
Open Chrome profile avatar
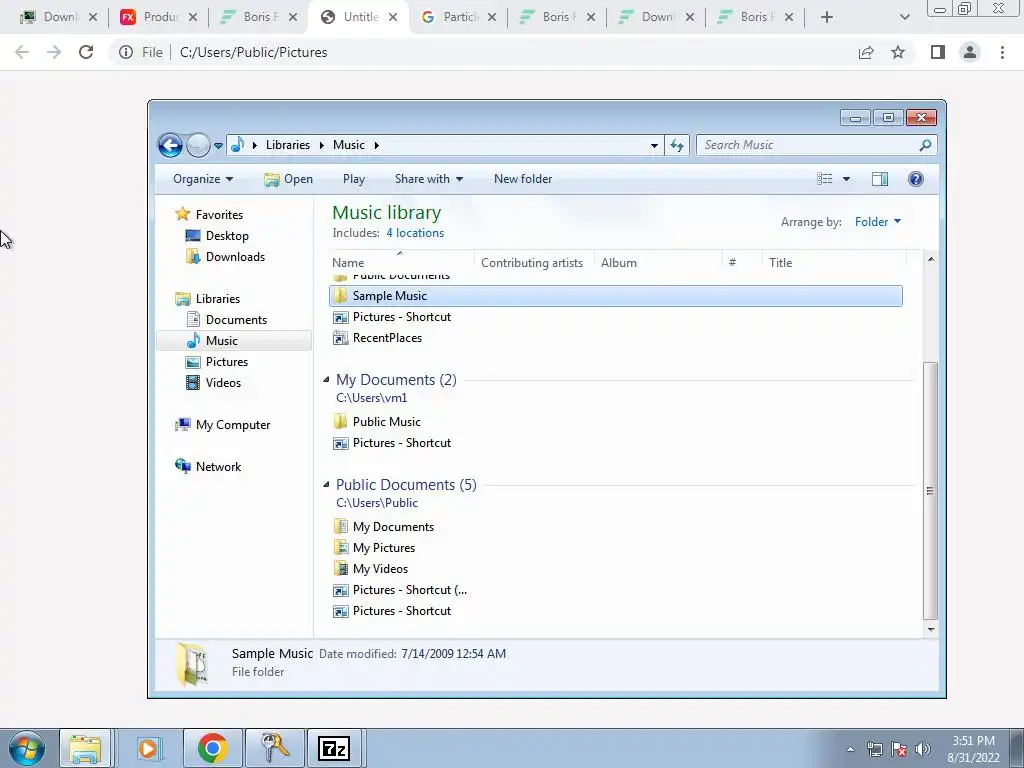click(970, 52)
